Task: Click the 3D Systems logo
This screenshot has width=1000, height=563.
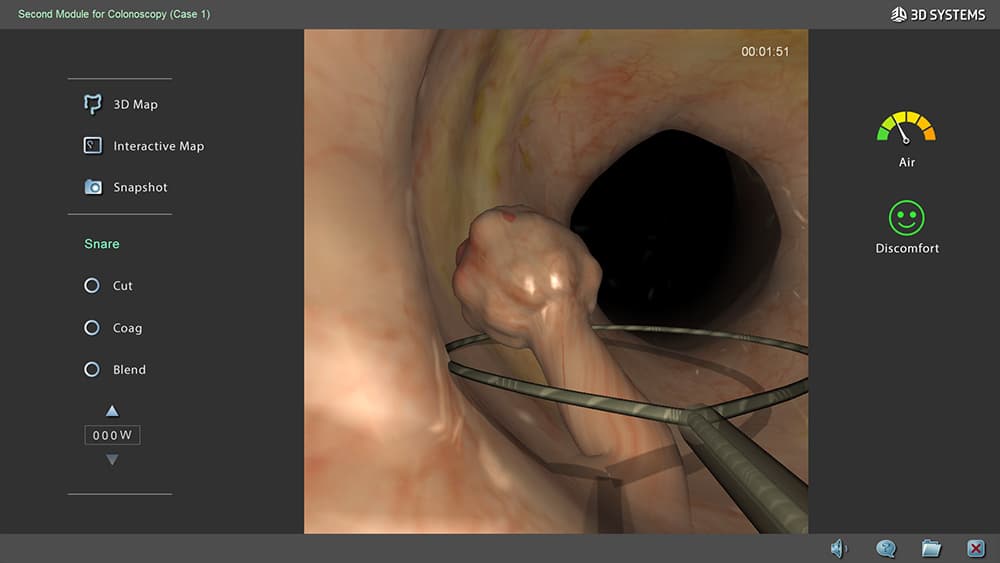Action: pos(938,14)
